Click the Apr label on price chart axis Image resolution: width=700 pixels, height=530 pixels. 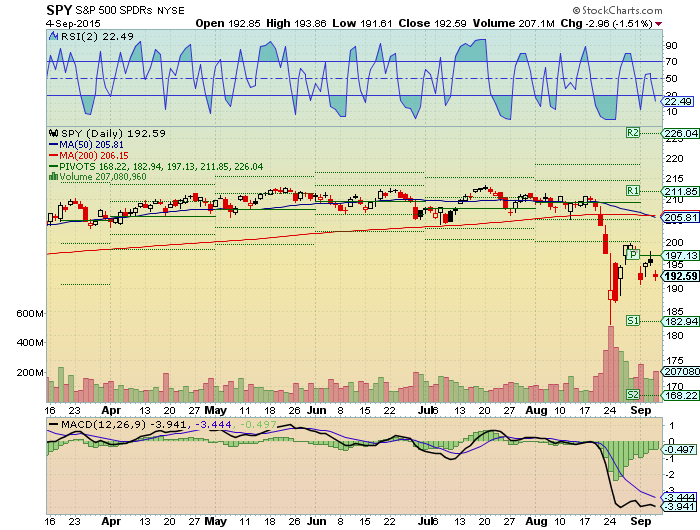(x=111, y=410)
